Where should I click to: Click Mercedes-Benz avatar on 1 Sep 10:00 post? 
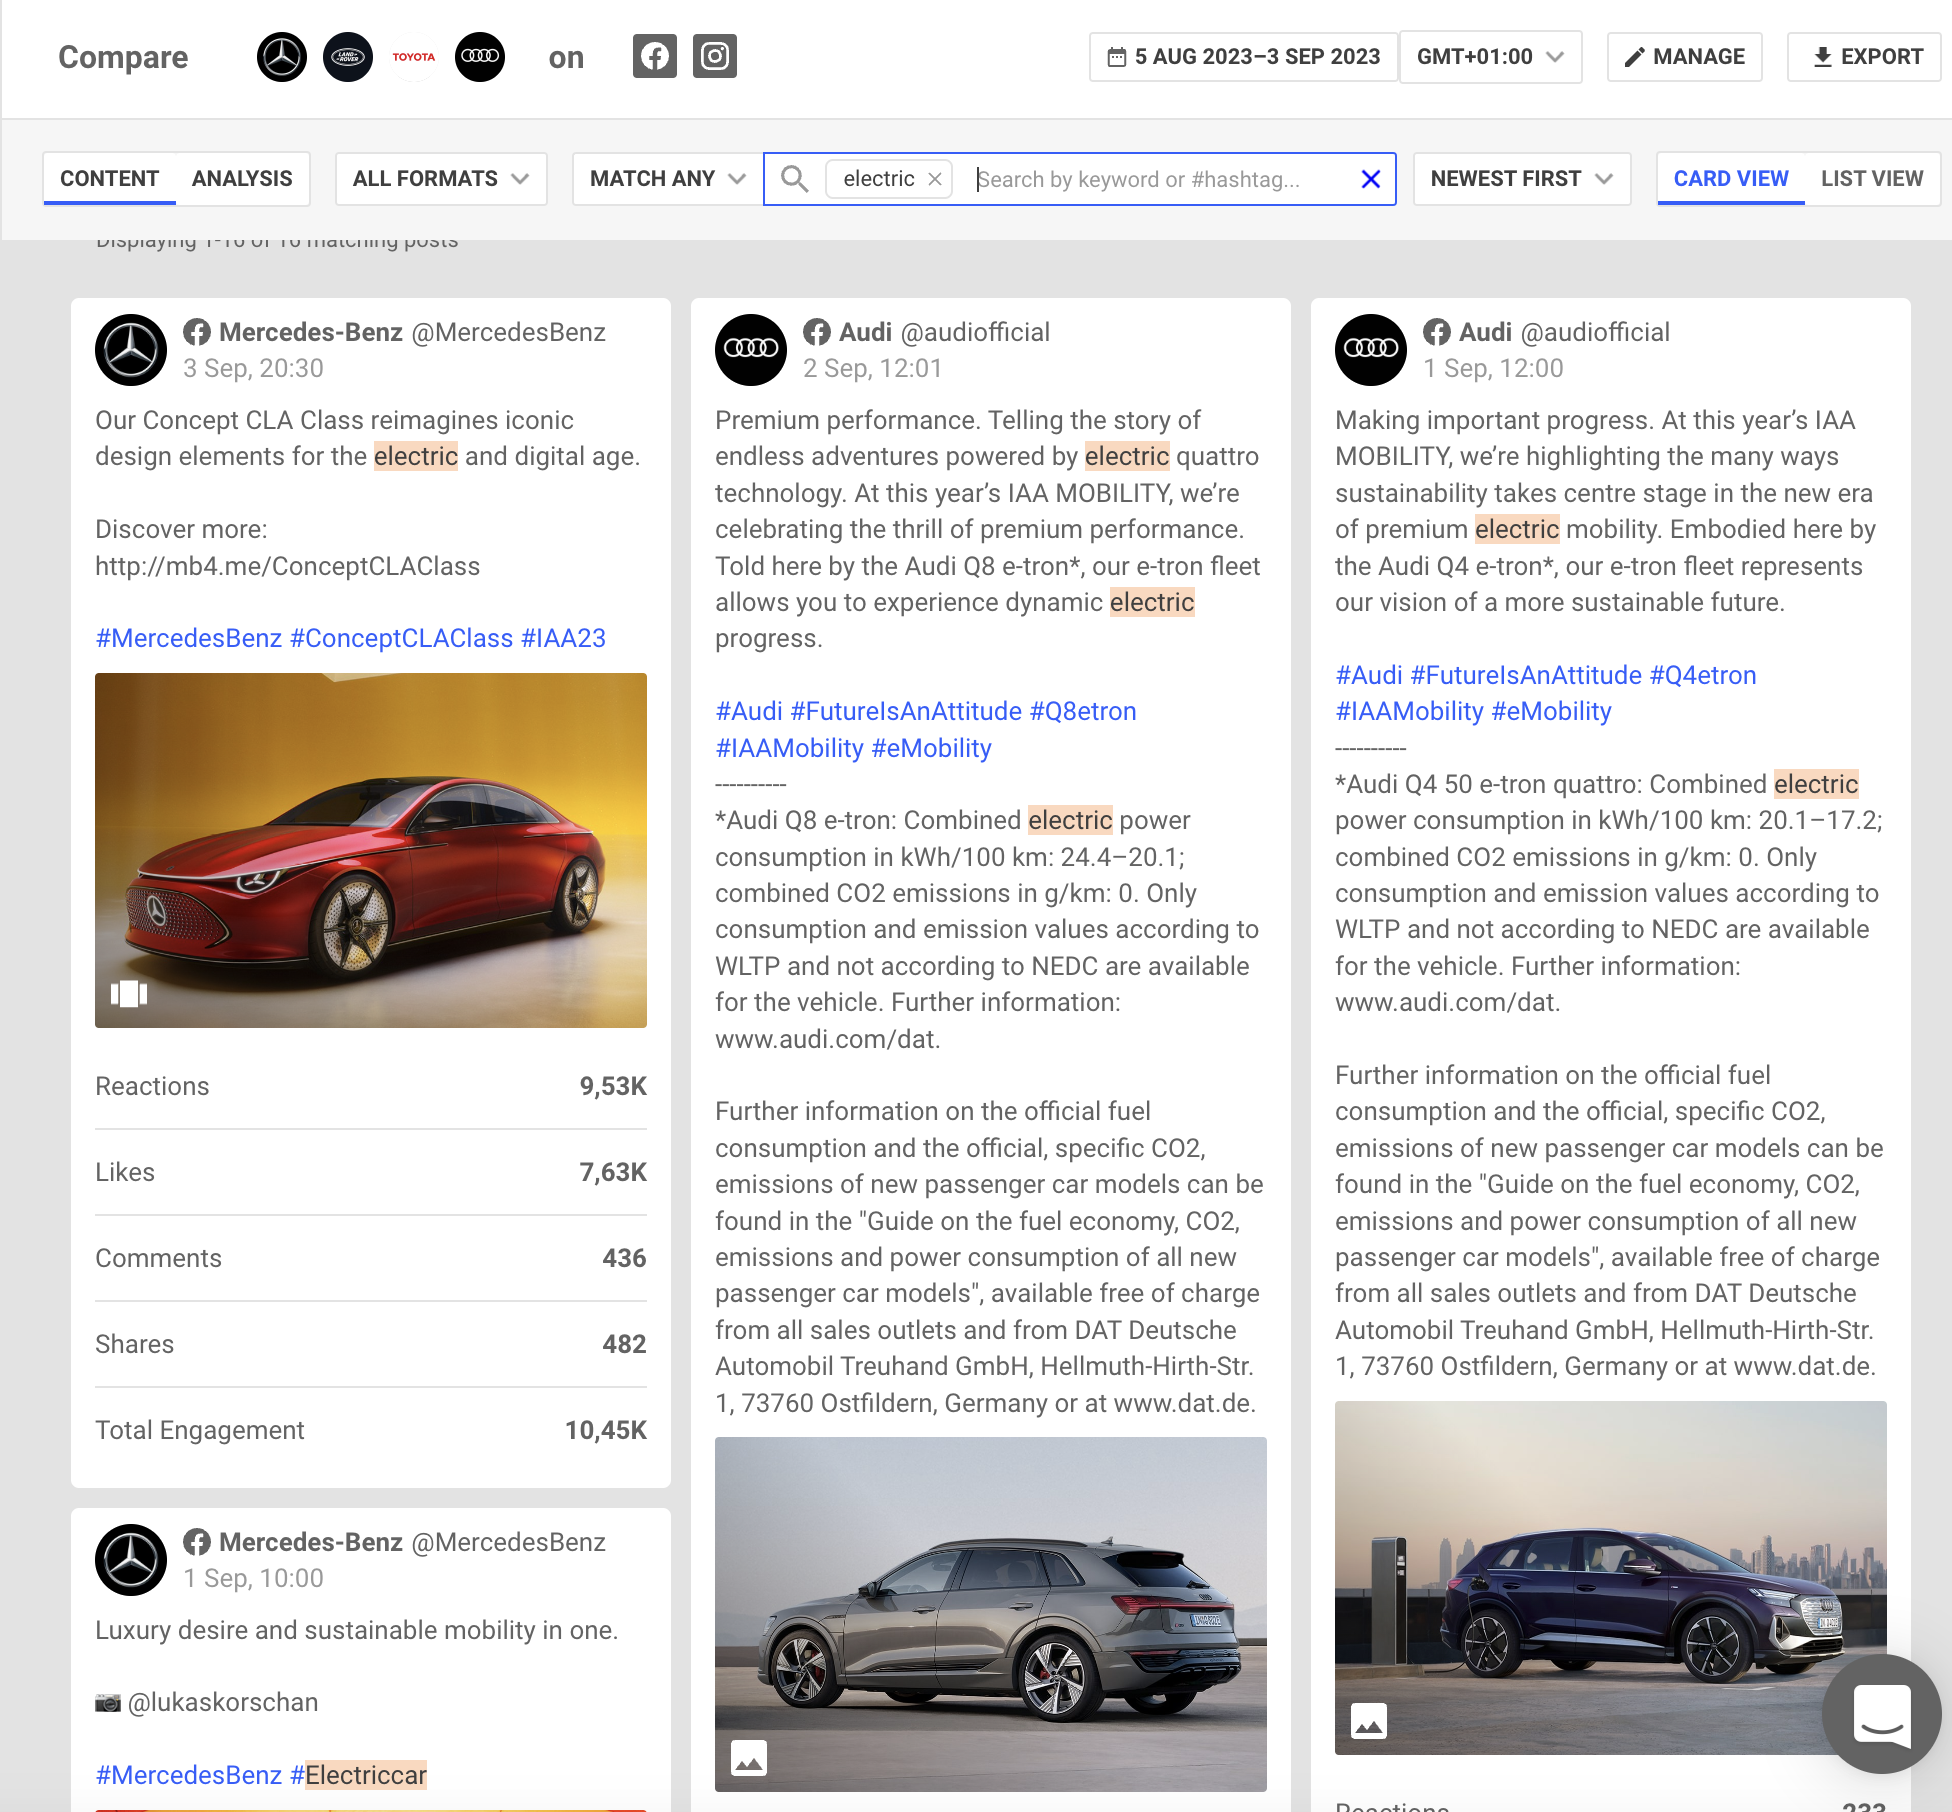(x=131, y=1560)
